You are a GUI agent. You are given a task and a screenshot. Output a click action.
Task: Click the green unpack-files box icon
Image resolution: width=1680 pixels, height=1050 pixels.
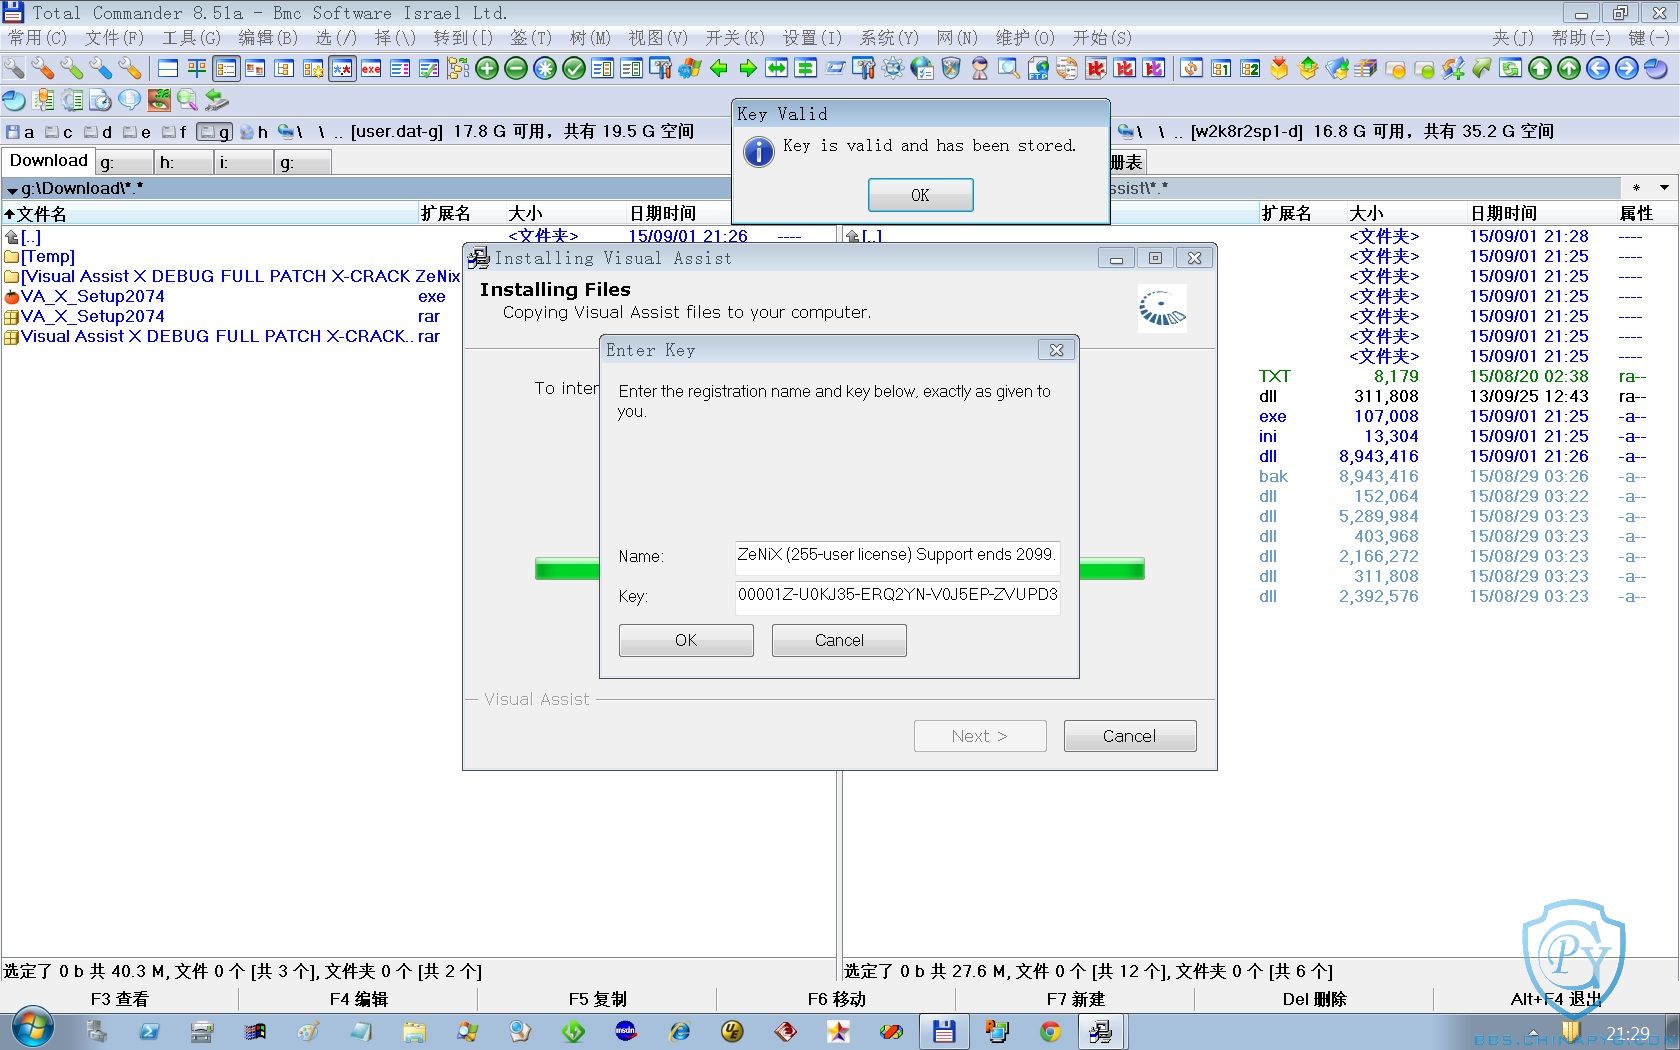[x=1308, y=69]
